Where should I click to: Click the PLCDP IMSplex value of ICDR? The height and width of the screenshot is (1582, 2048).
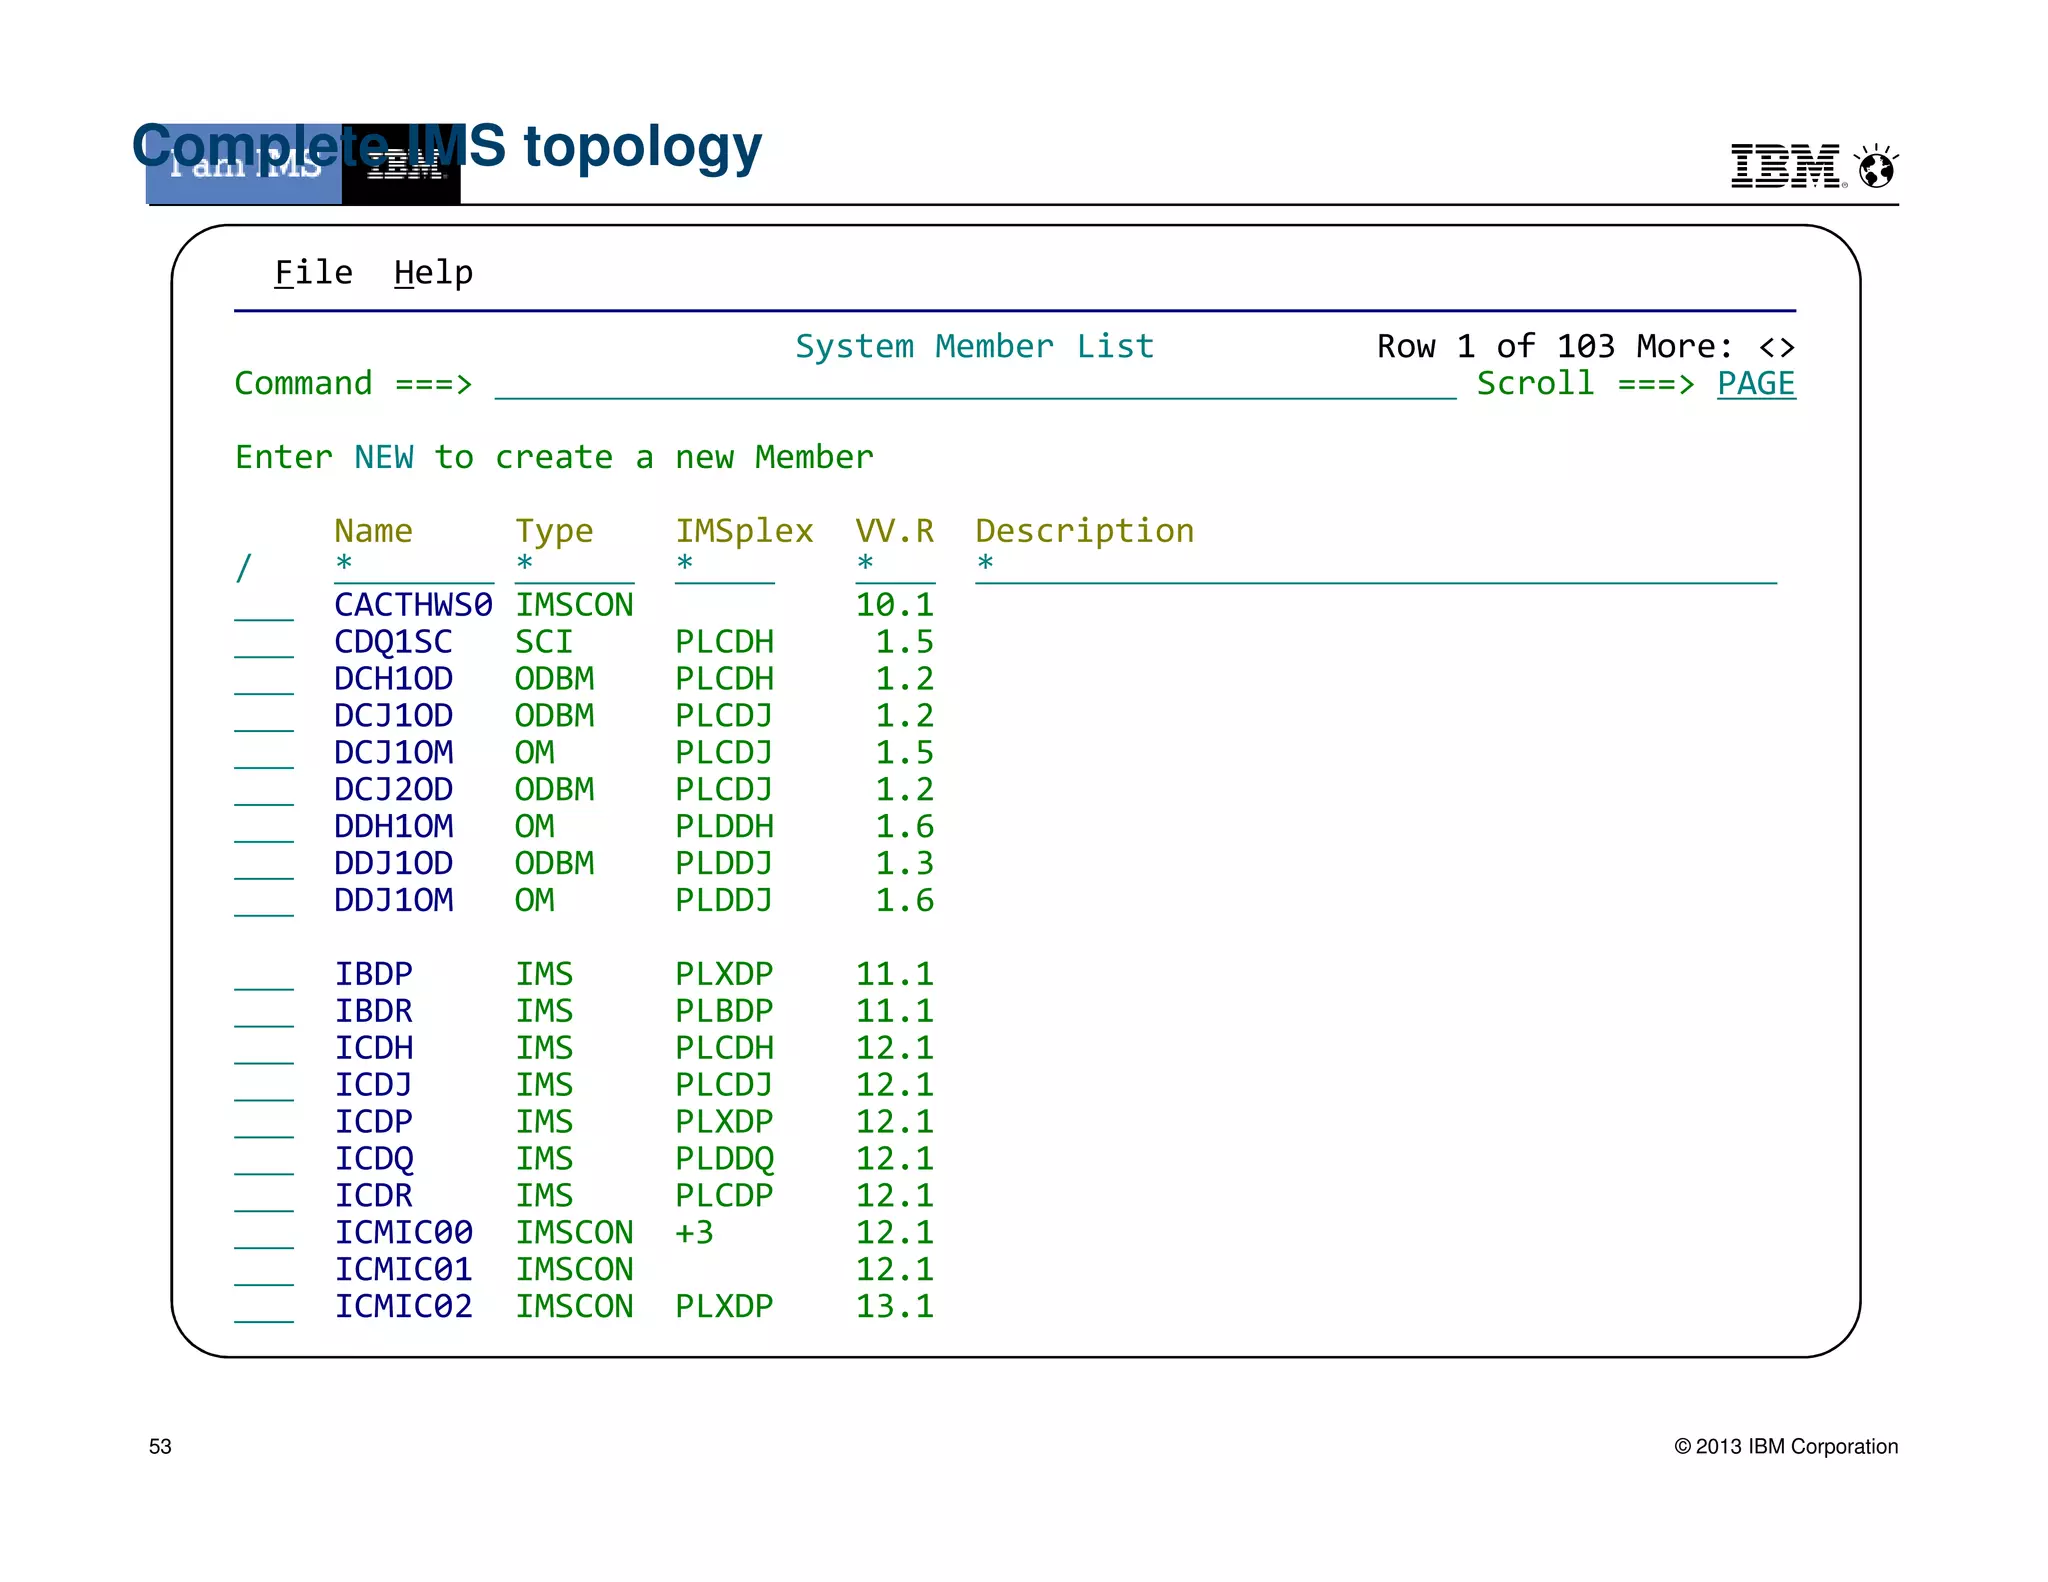point(724,1196)
